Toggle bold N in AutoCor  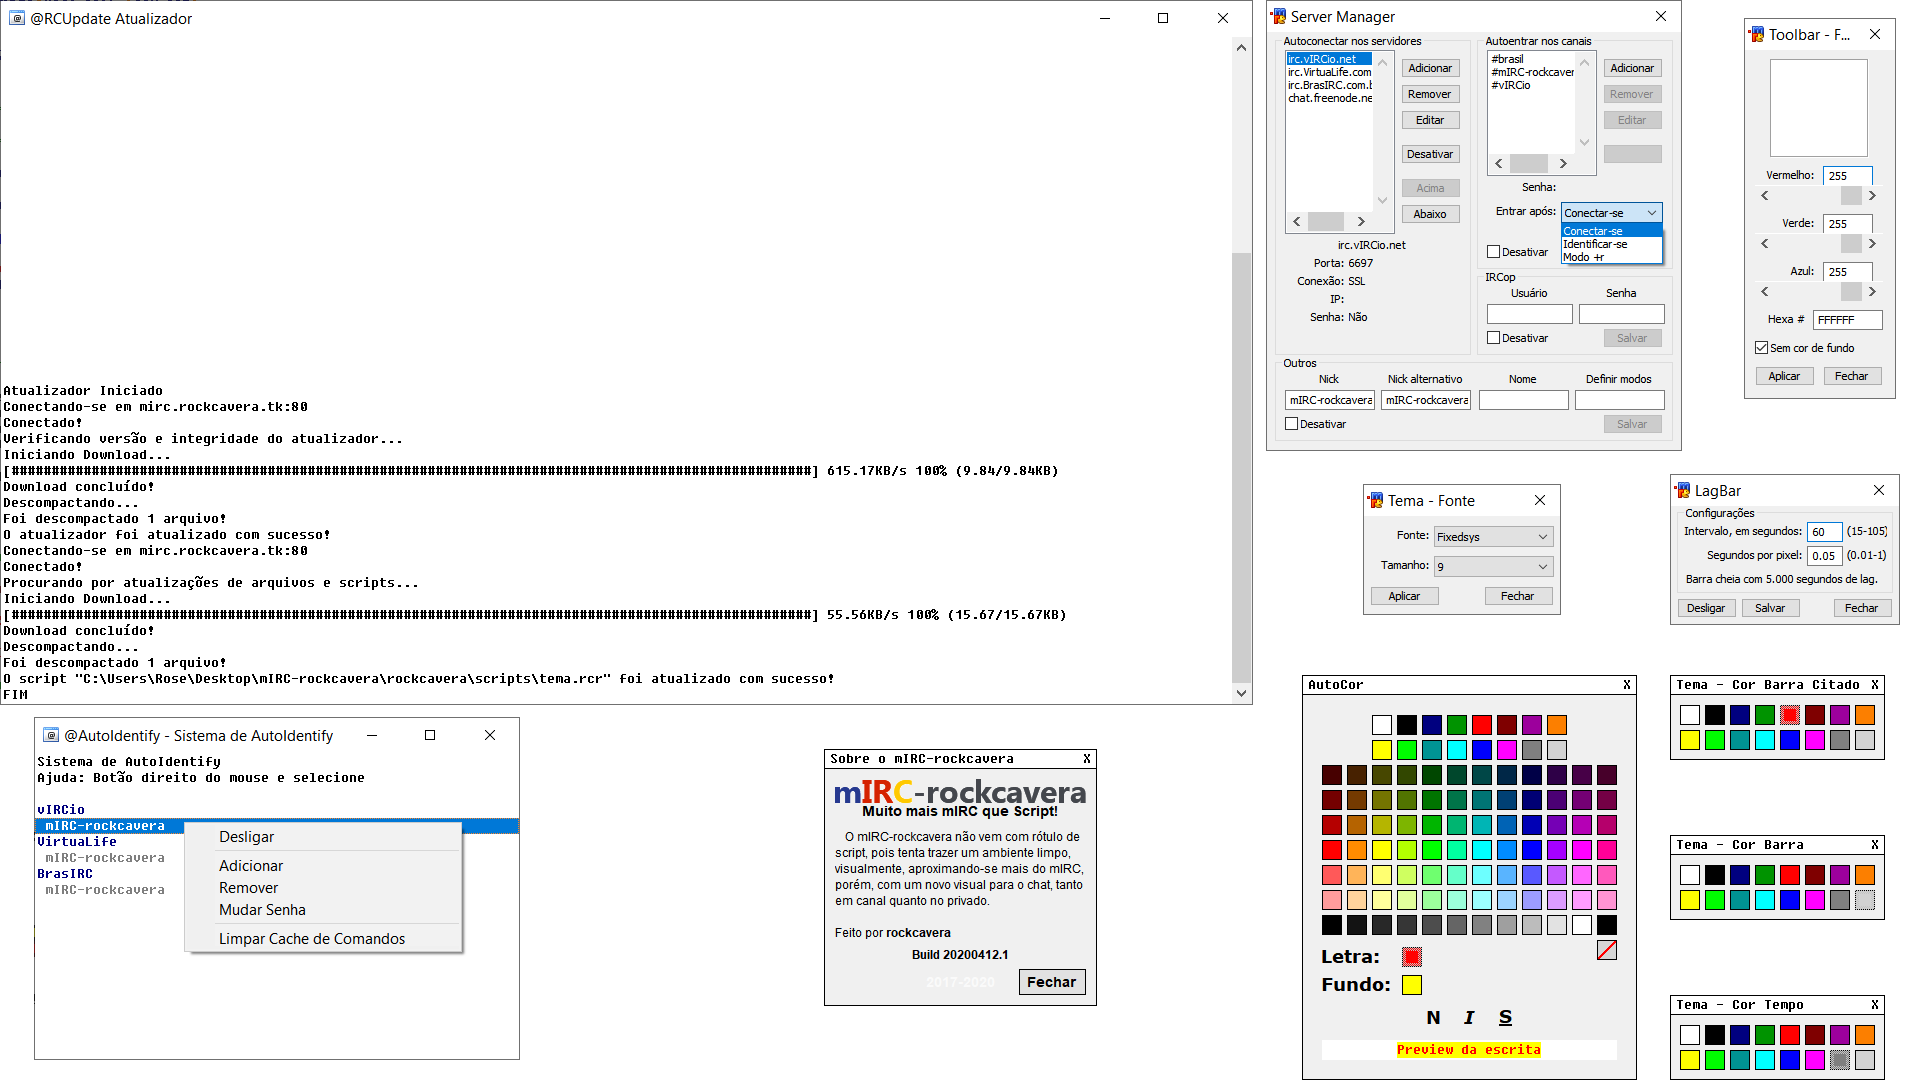tap(1433, 1017)
